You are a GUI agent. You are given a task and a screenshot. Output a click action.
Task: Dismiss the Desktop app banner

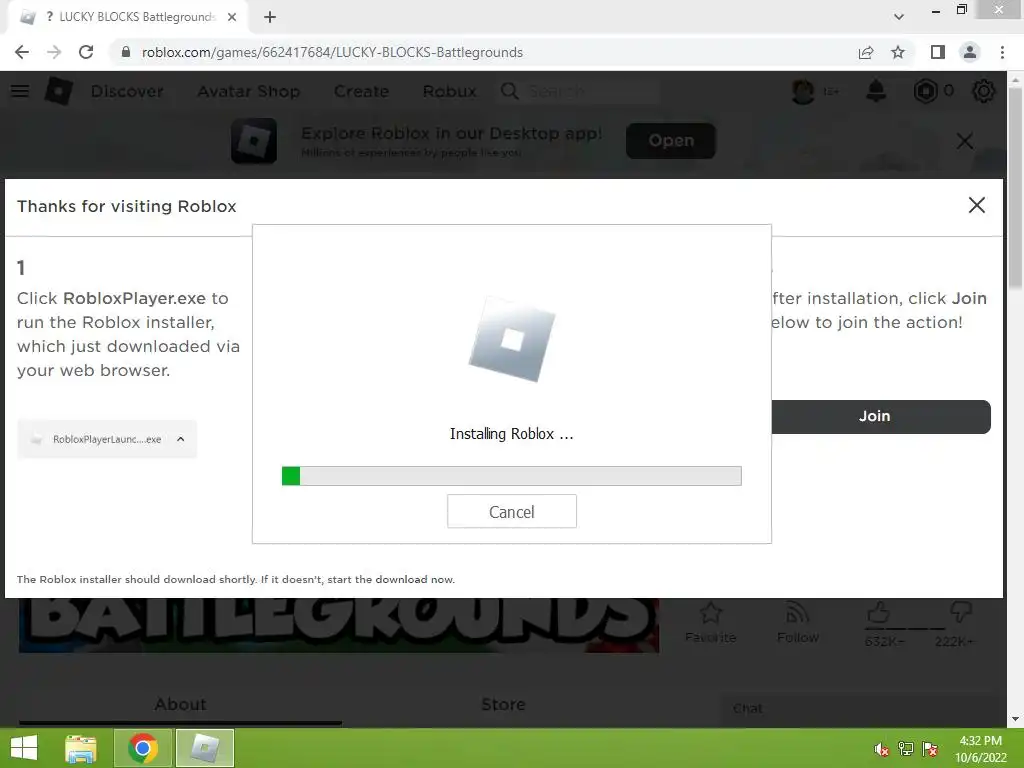click(x=965, y=141)
